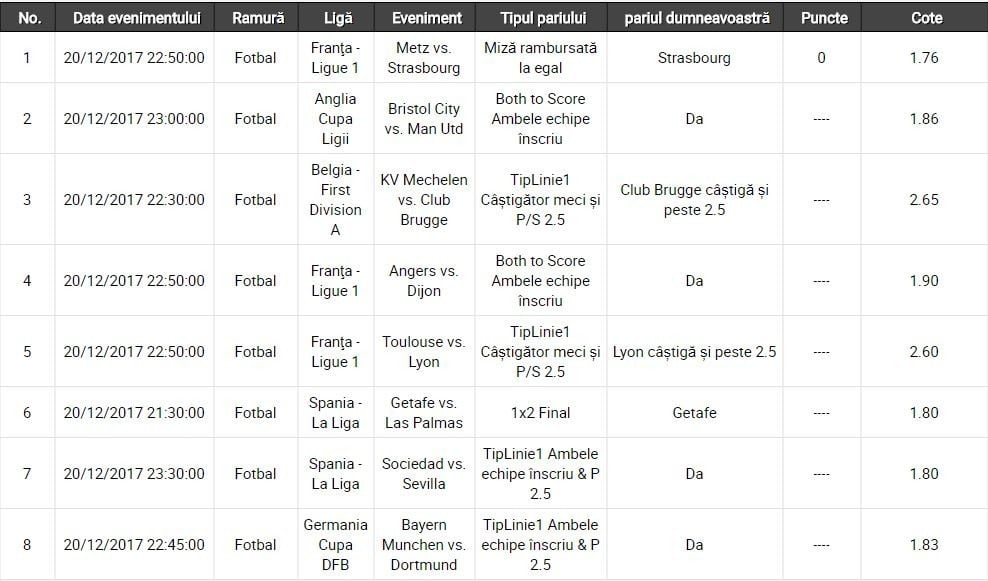Click the 'Lyon câștigă și peste 2.5' bet
988x581 pixels.
695,352
